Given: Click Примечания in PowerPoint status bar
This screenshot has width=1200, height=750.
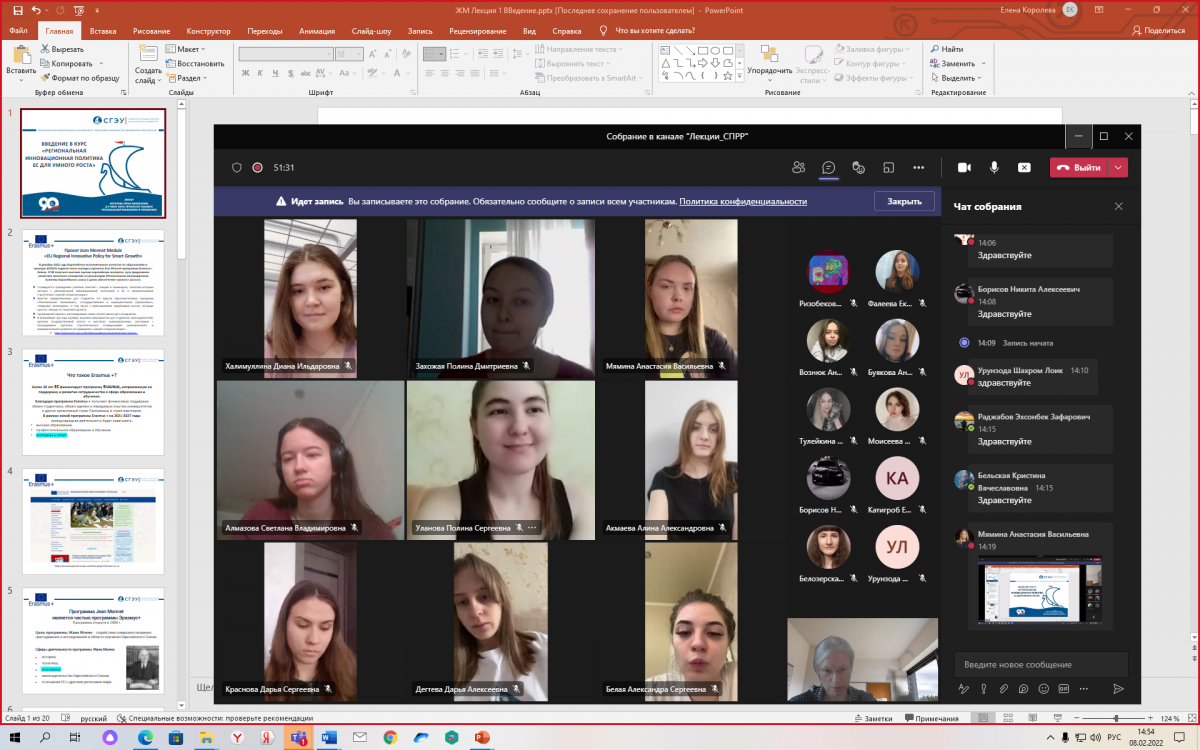Looking at the screenshot, I should tap(930, 718).
